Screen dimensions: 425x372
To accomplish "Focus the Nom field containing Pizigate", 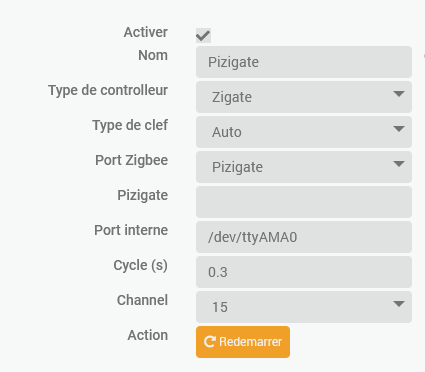I will pos(304,62).
